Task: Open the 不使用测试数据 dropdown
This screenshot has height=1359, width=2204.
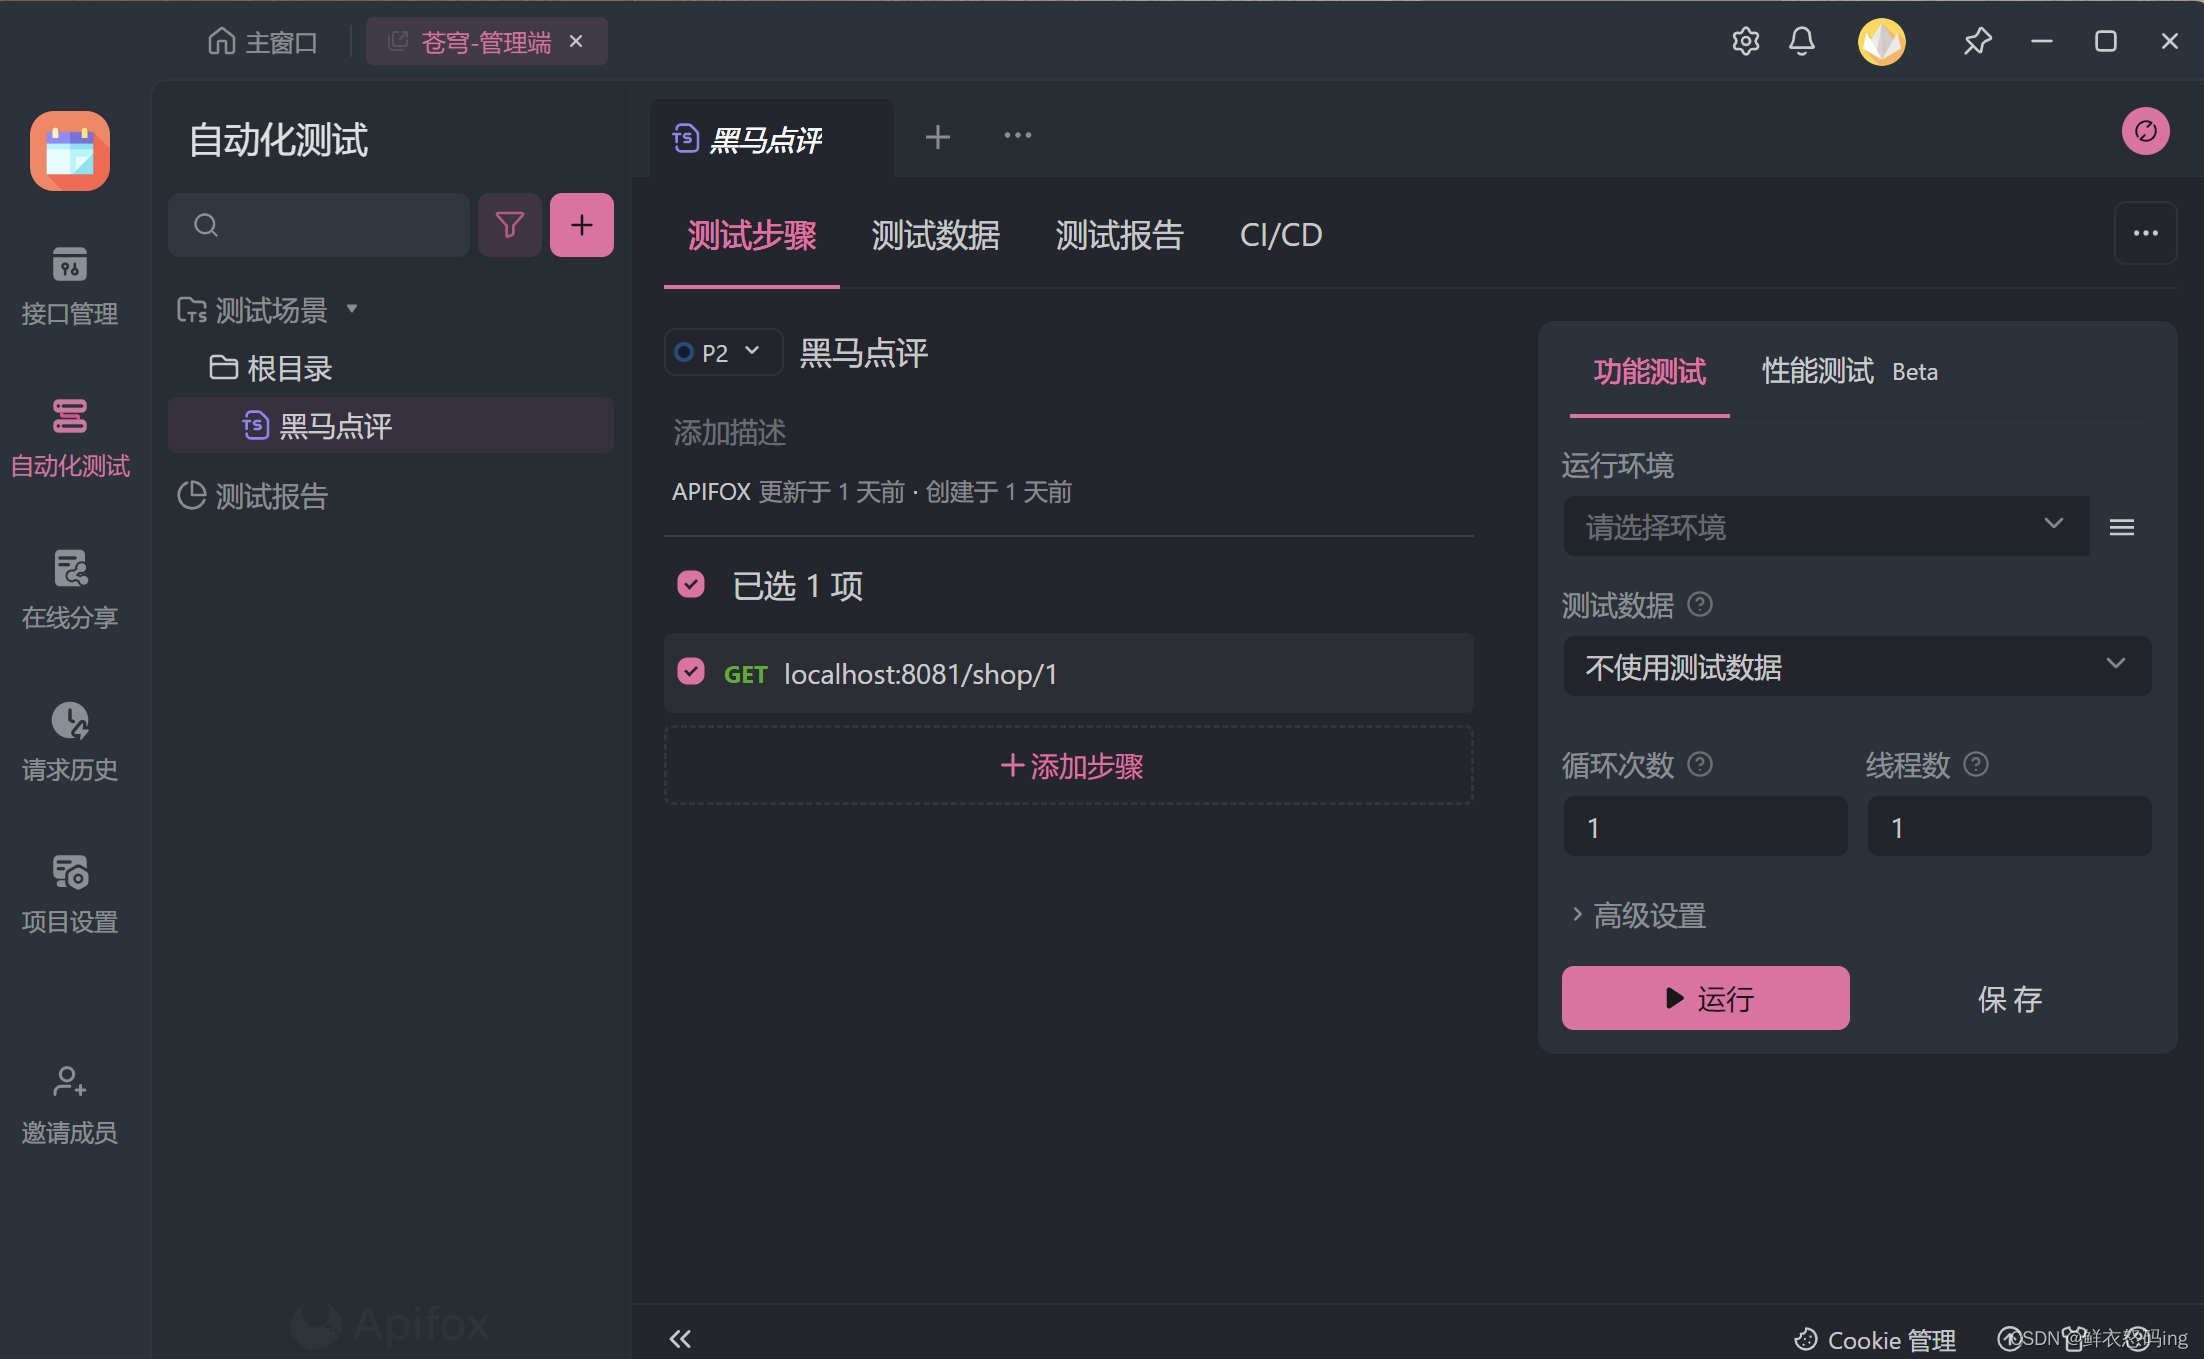Action: (1856, 666)
